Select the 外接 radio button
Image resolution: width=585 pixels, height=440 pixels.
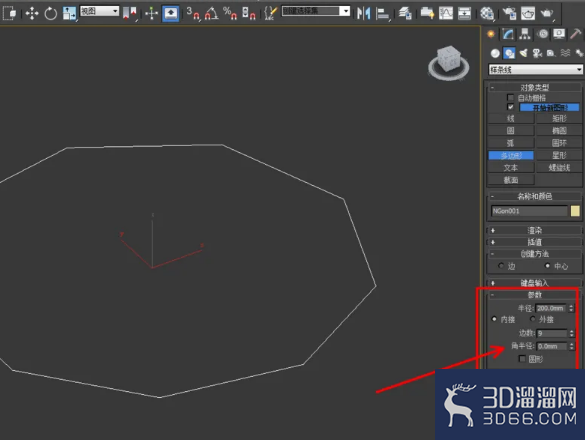533,319
